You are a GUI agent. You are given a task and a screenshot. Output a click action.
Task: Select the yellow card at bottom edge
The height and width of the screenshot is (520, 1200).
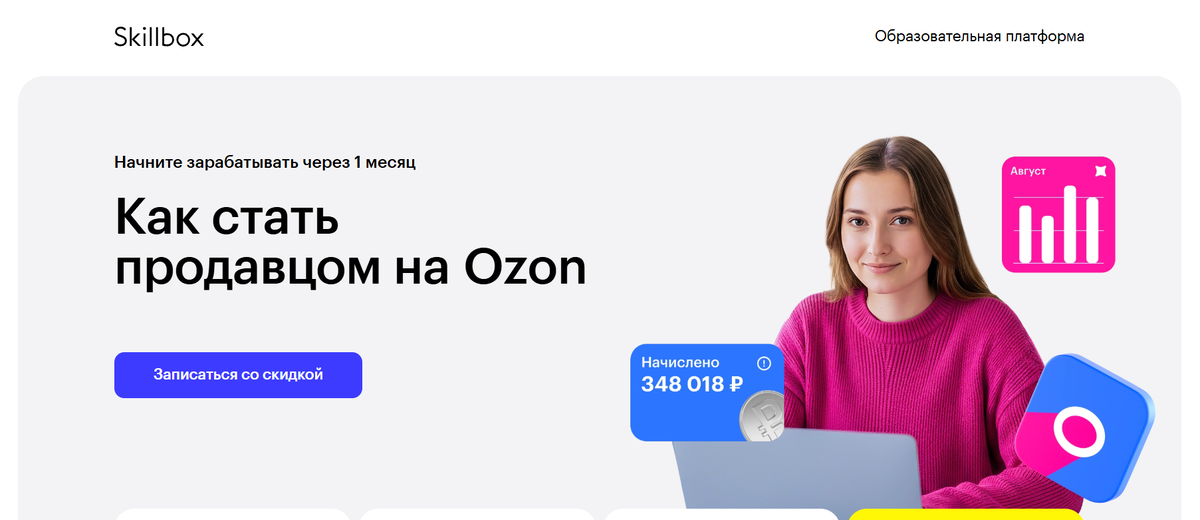click(965, 514)
